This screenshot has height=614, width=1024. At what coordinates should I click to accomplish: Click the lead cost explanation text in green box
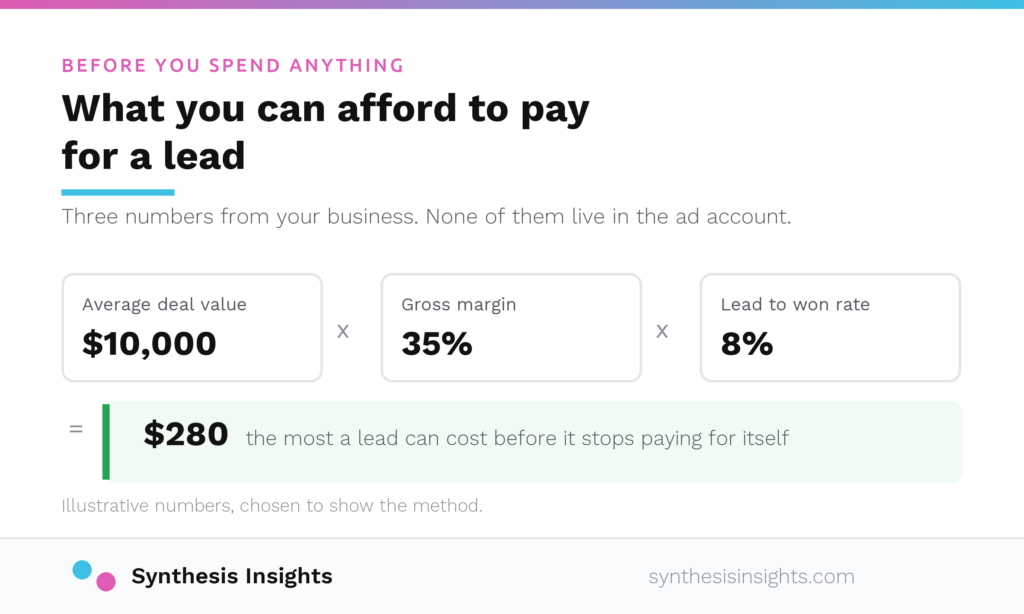517,438
